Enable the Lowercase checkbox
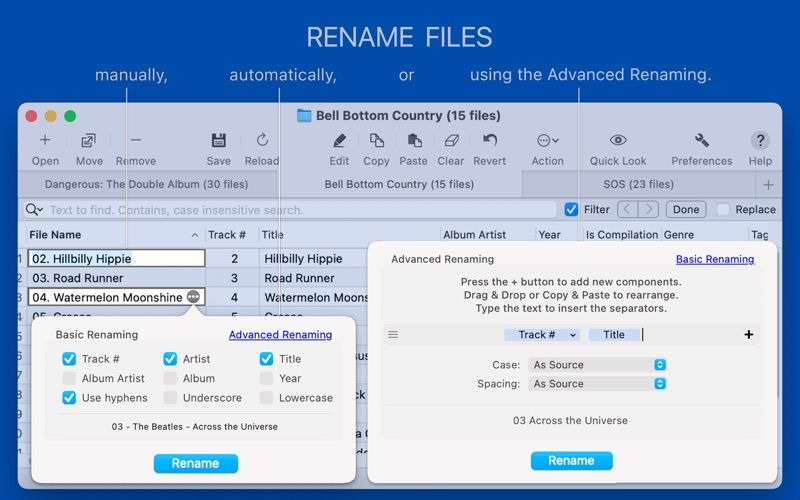Screen dimensions: 800x500 (x=266, y=398)
